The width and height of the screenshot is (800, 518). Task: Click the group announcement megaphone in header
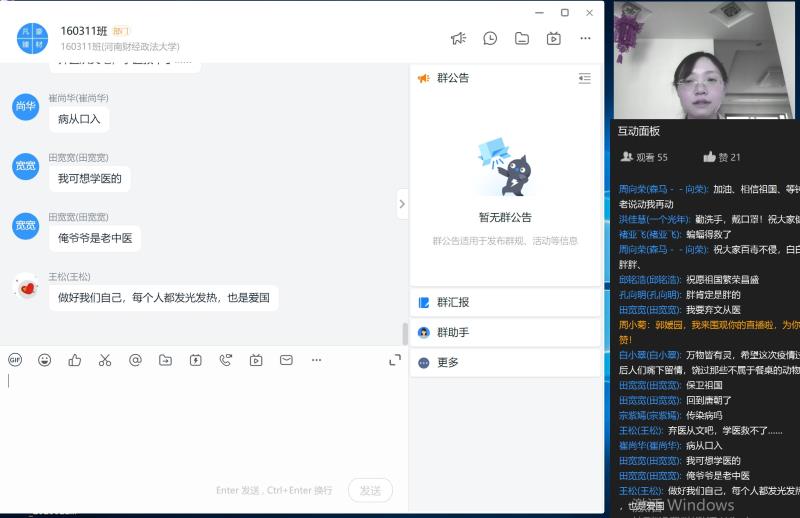click(x=458, y=39)
